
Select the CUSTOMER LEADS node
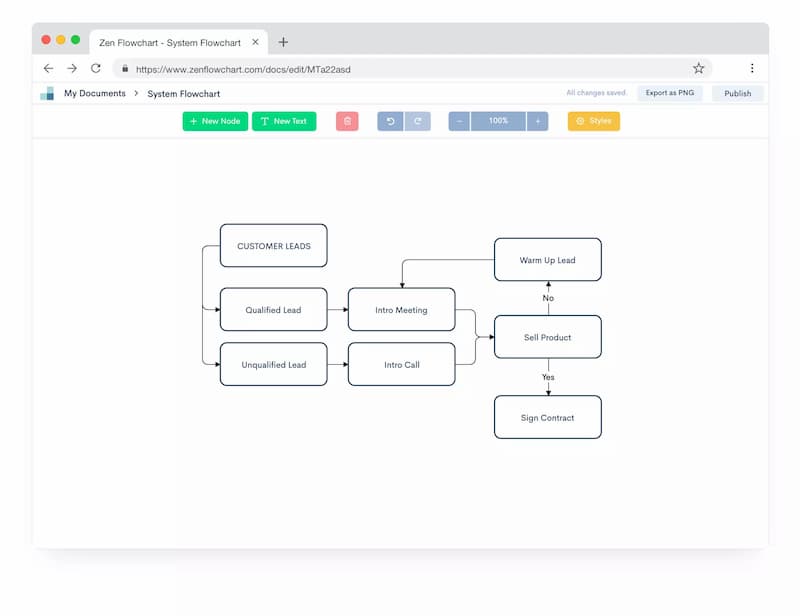click(273, 245)
